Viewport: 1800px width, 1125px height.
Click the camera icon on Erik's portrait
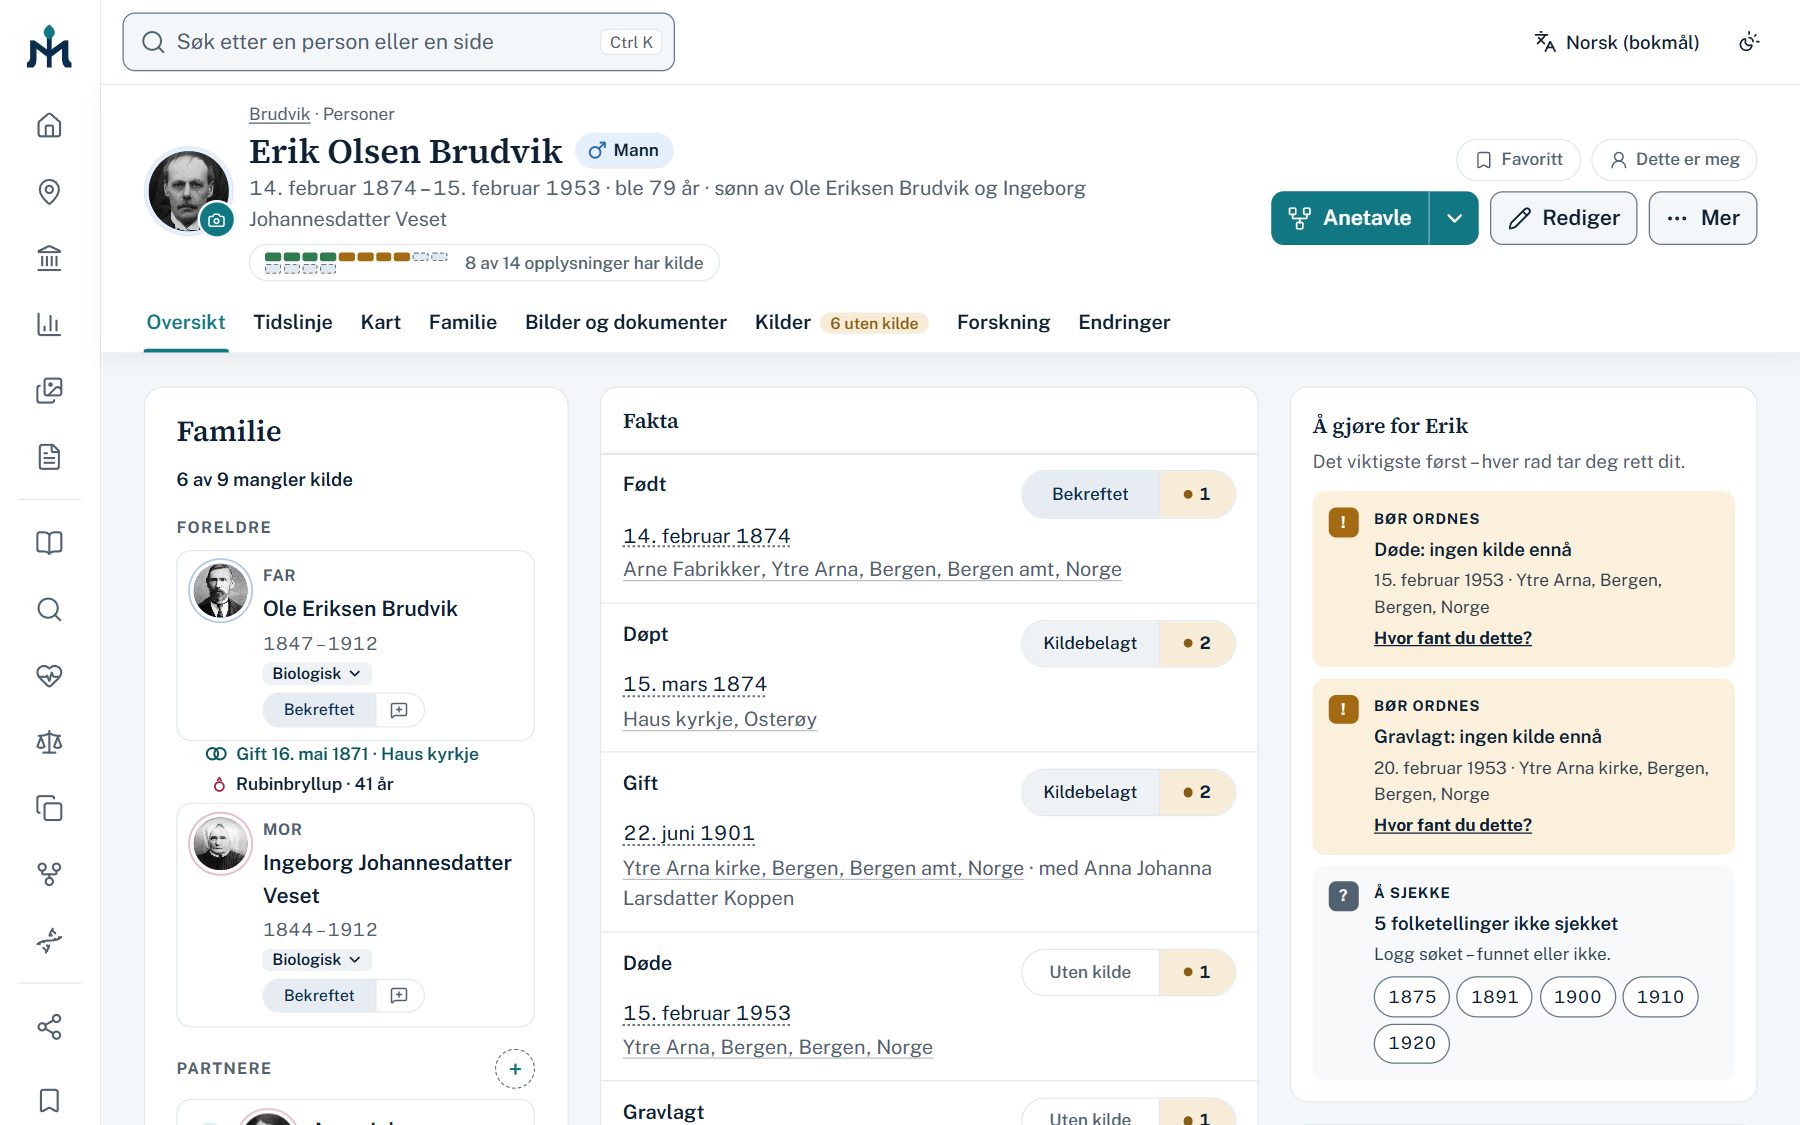tap(216, 220)
